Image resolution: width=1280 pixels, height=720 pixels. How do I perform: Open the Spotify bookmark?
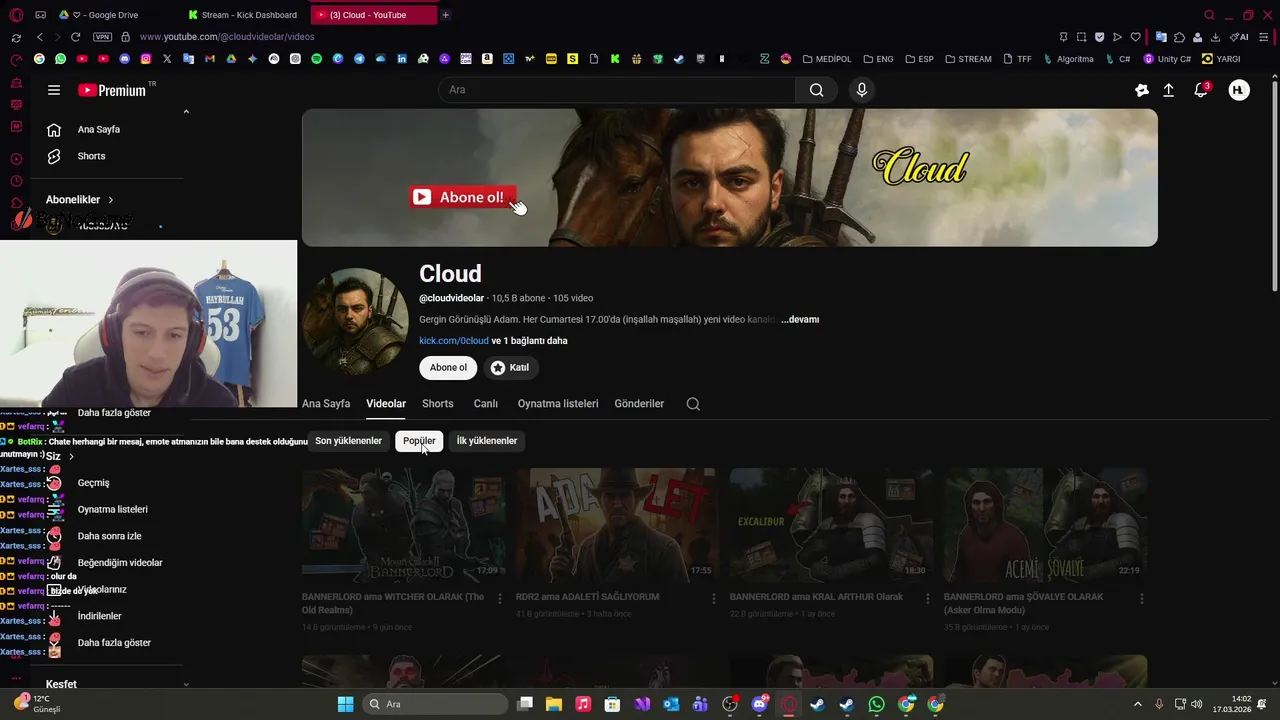[x=316, y=59]
